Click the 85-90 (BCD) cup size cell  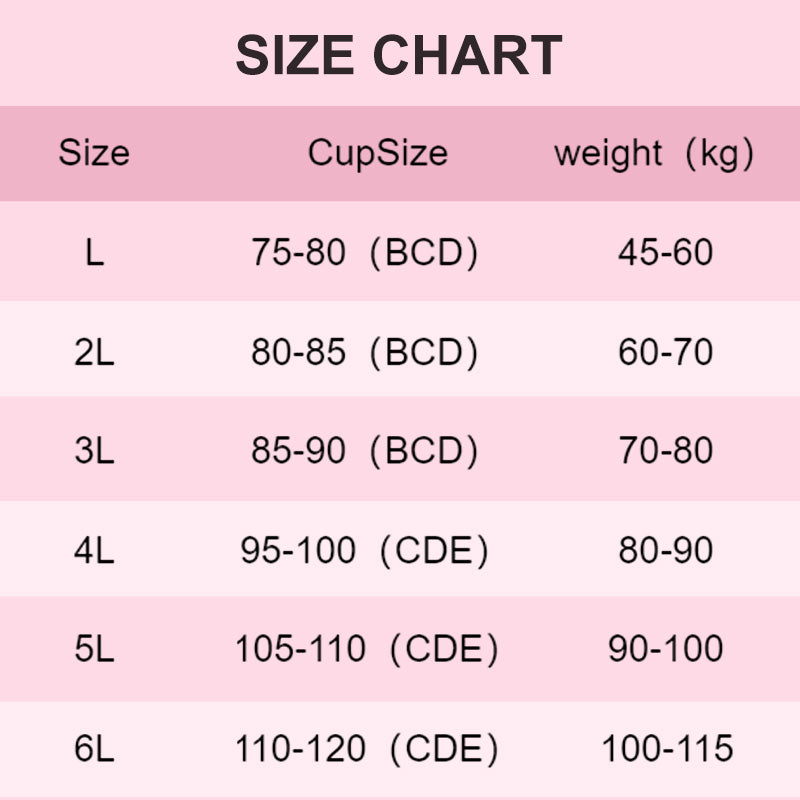tap(365, 451)
